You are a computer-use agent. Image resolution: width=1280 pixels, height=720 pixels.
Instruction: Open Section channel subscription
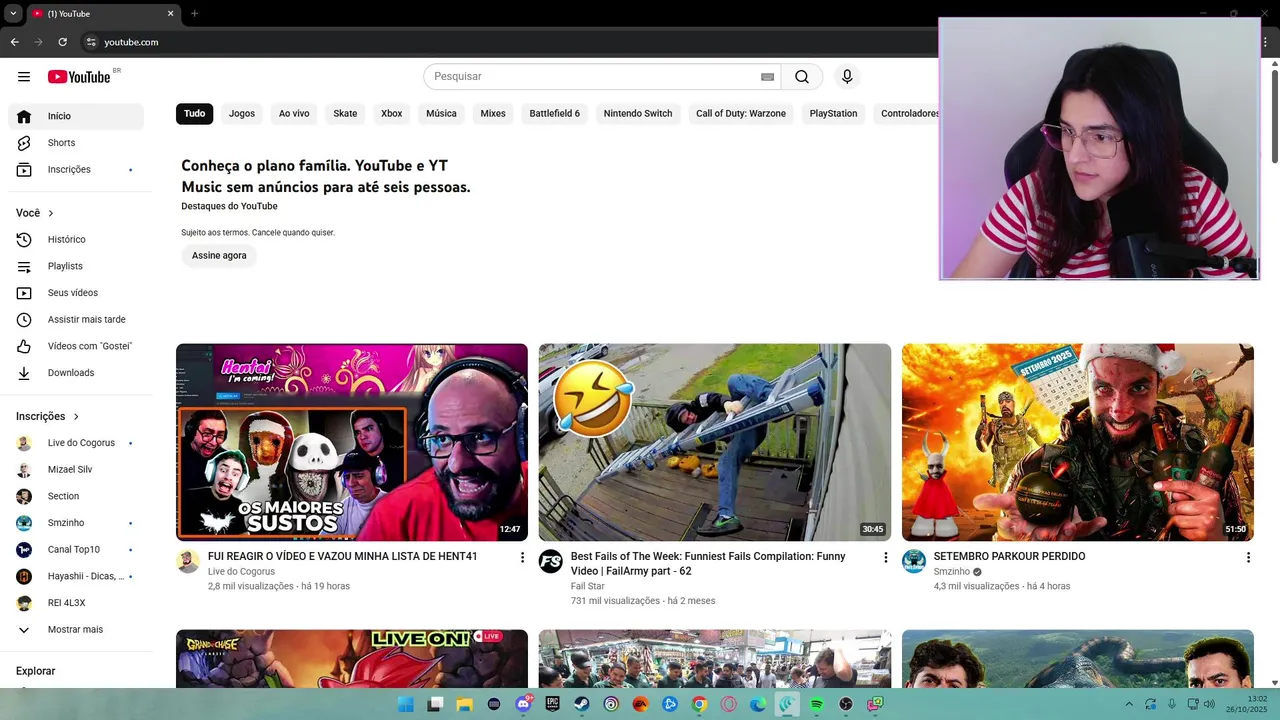[x=76, y=496]
